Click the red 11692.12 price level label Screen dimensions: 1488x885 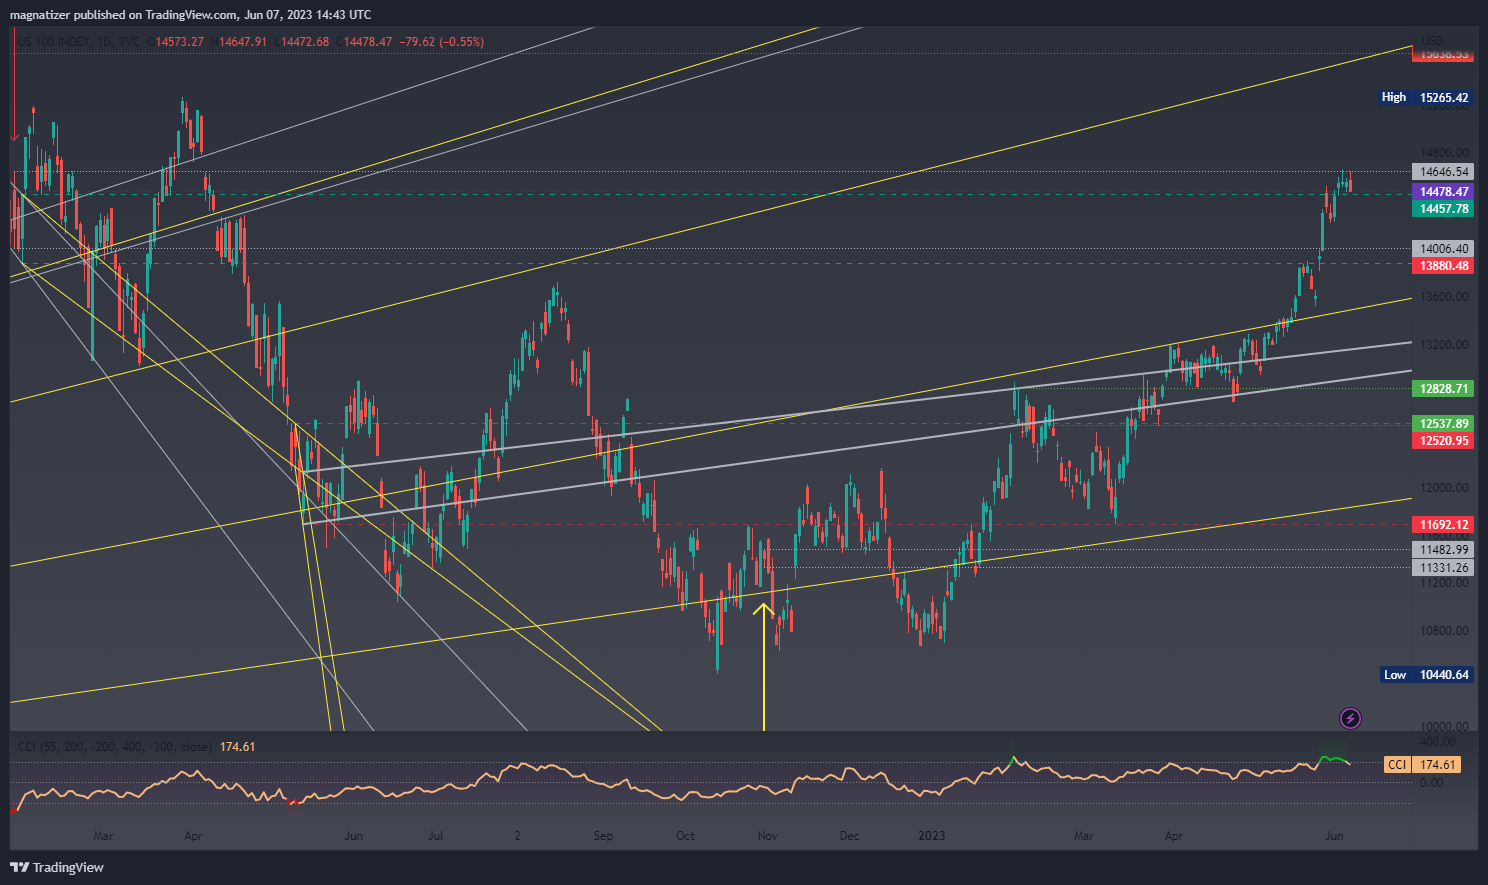1443,524
